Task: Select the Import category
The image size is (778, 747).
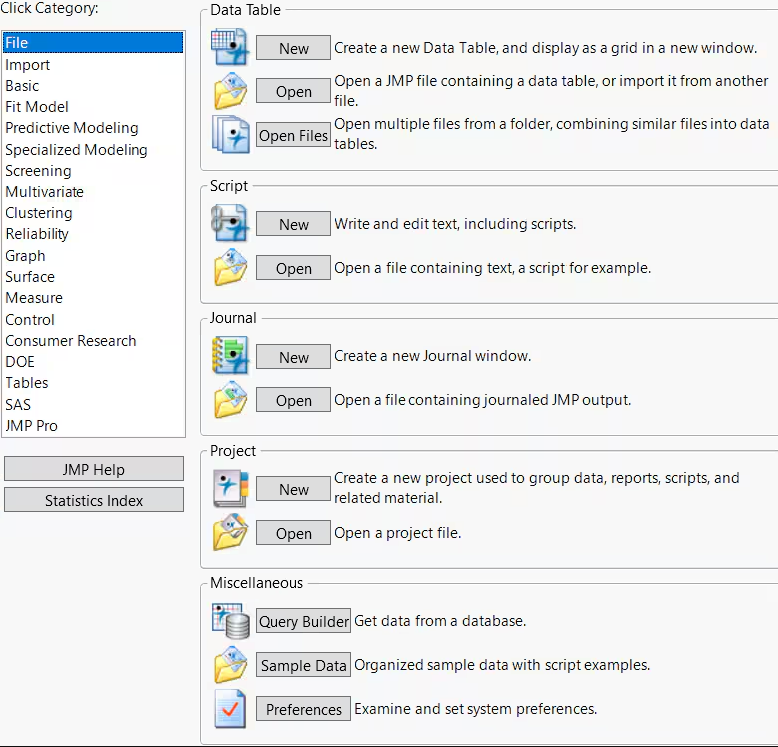Action: [x=93, y=64]
